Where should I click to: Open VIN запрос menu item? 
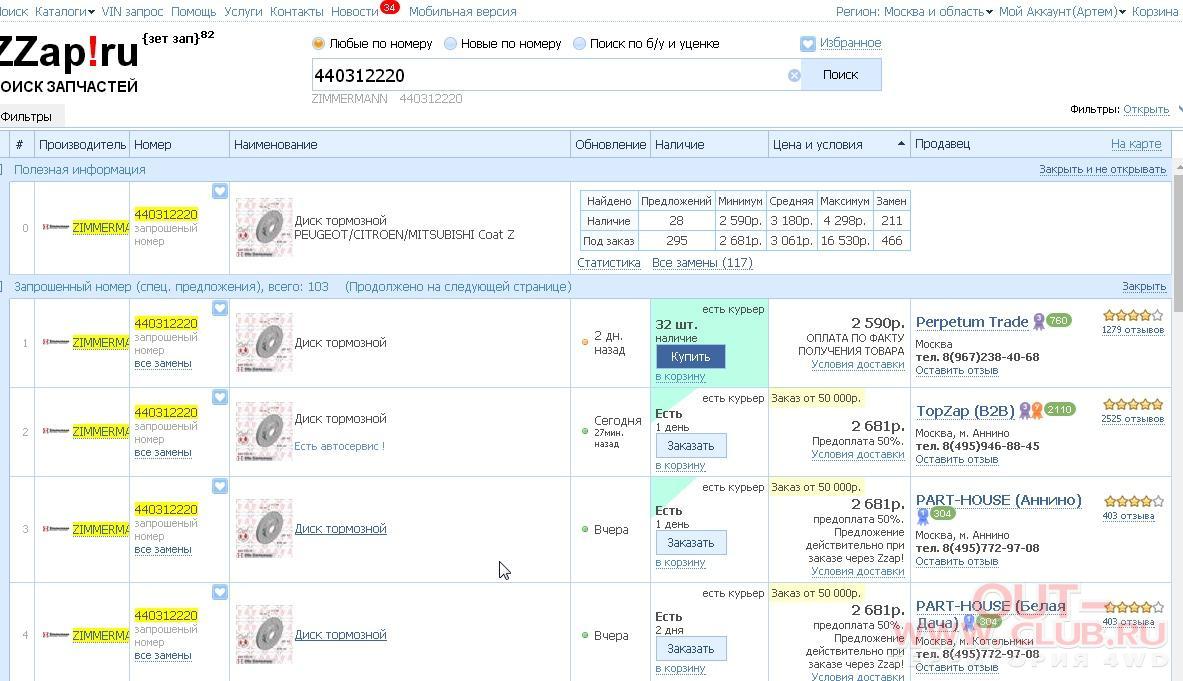[x=132, y=11]
